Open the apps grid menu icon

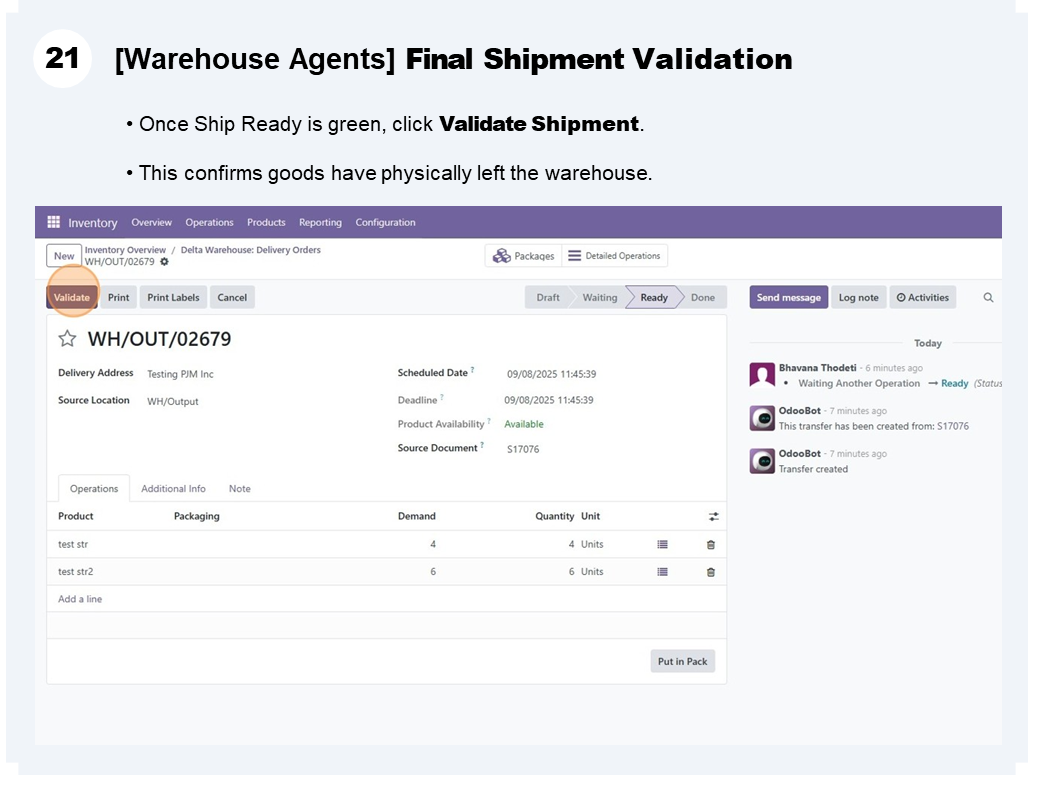(x=53, y=222)
